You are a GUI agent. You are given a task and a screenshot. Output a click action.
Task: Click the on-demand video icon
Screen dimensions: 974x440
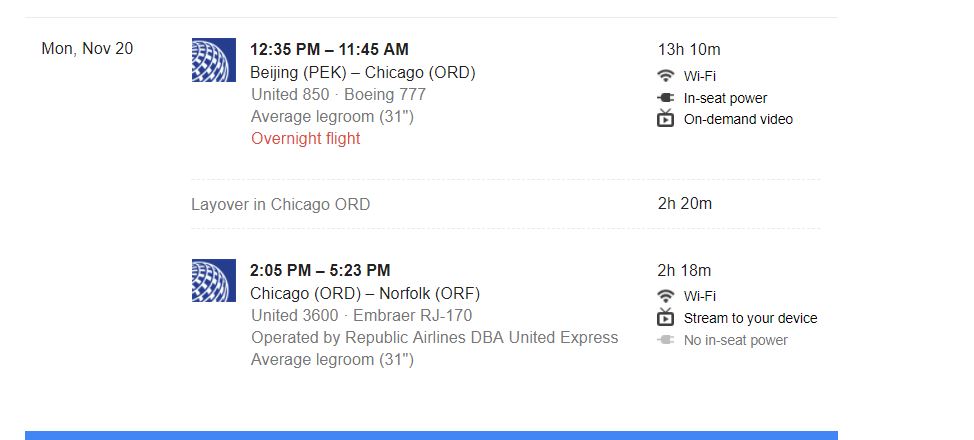(x=665, y=118)
